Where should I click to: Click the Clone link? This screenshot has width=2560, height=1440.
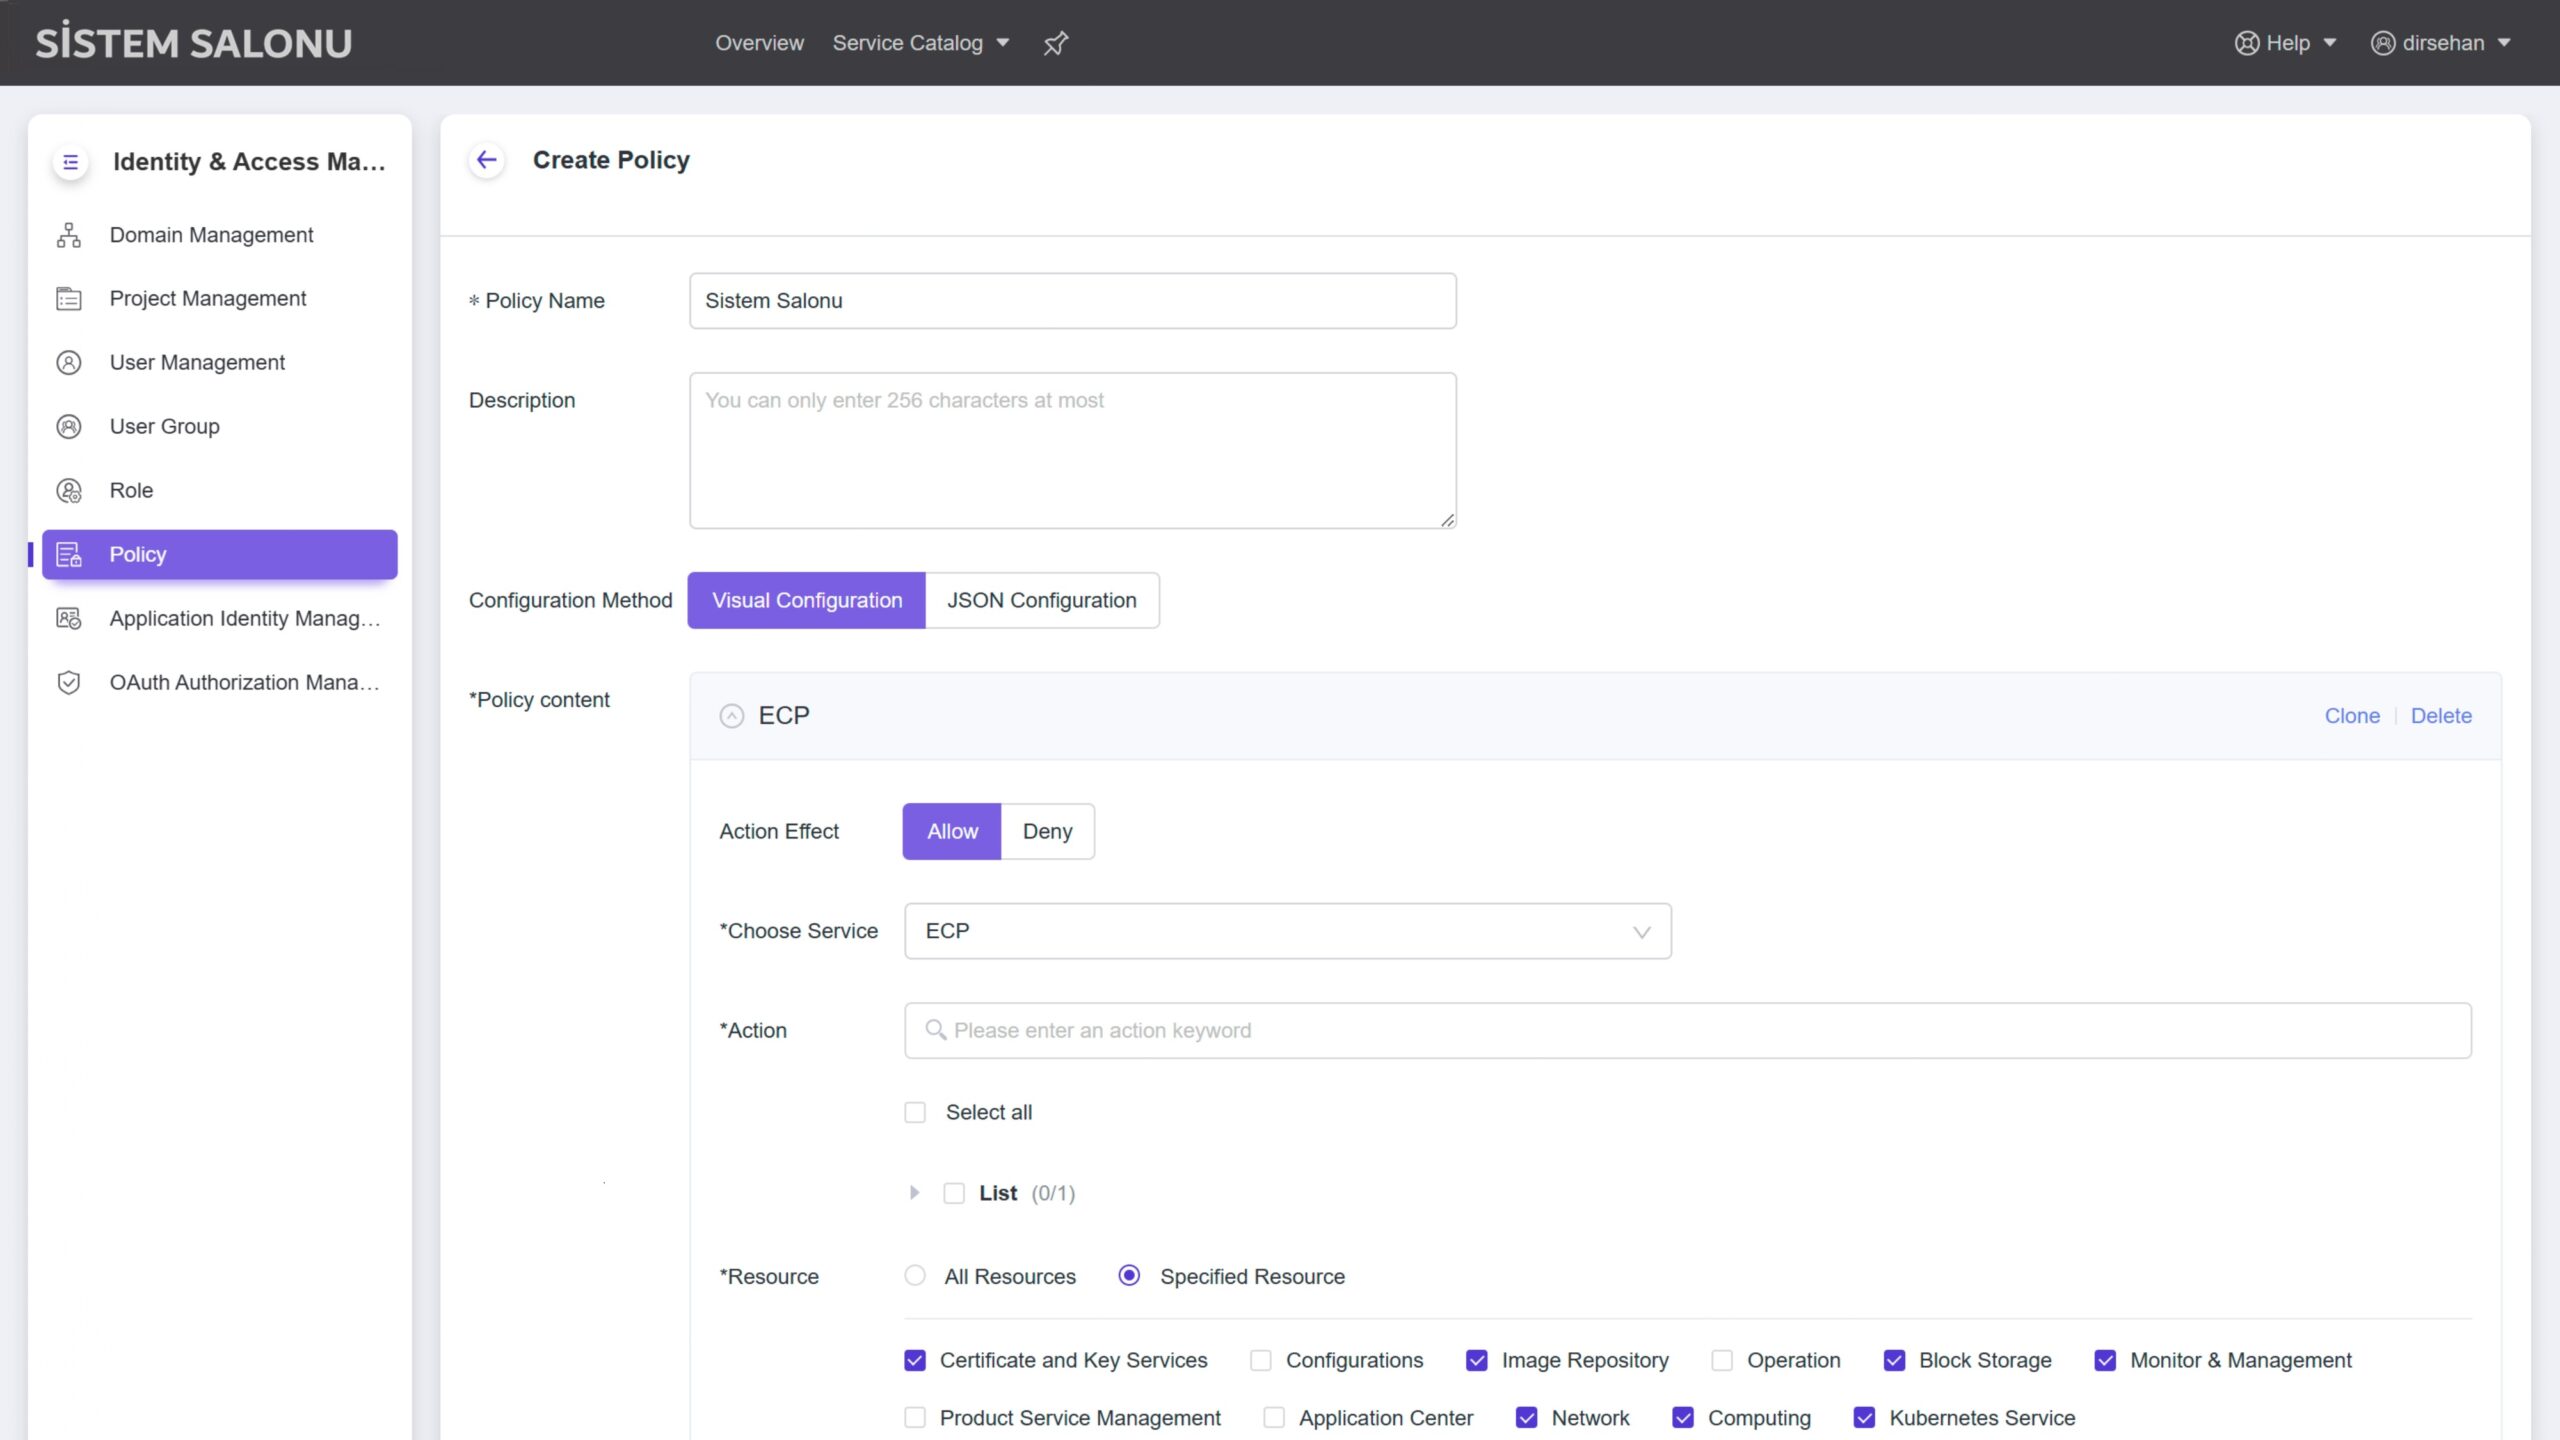coord(2352,716)
